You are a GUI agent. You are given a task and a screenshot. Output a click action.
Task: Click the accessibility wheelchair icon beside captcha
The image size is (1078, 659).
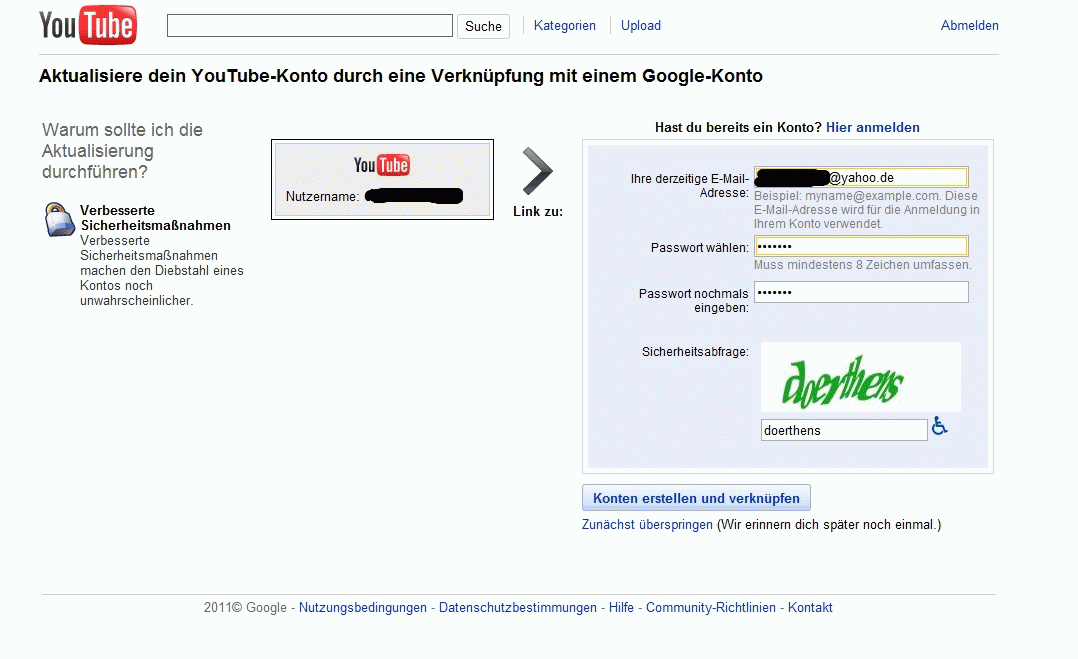coord(939,427)
